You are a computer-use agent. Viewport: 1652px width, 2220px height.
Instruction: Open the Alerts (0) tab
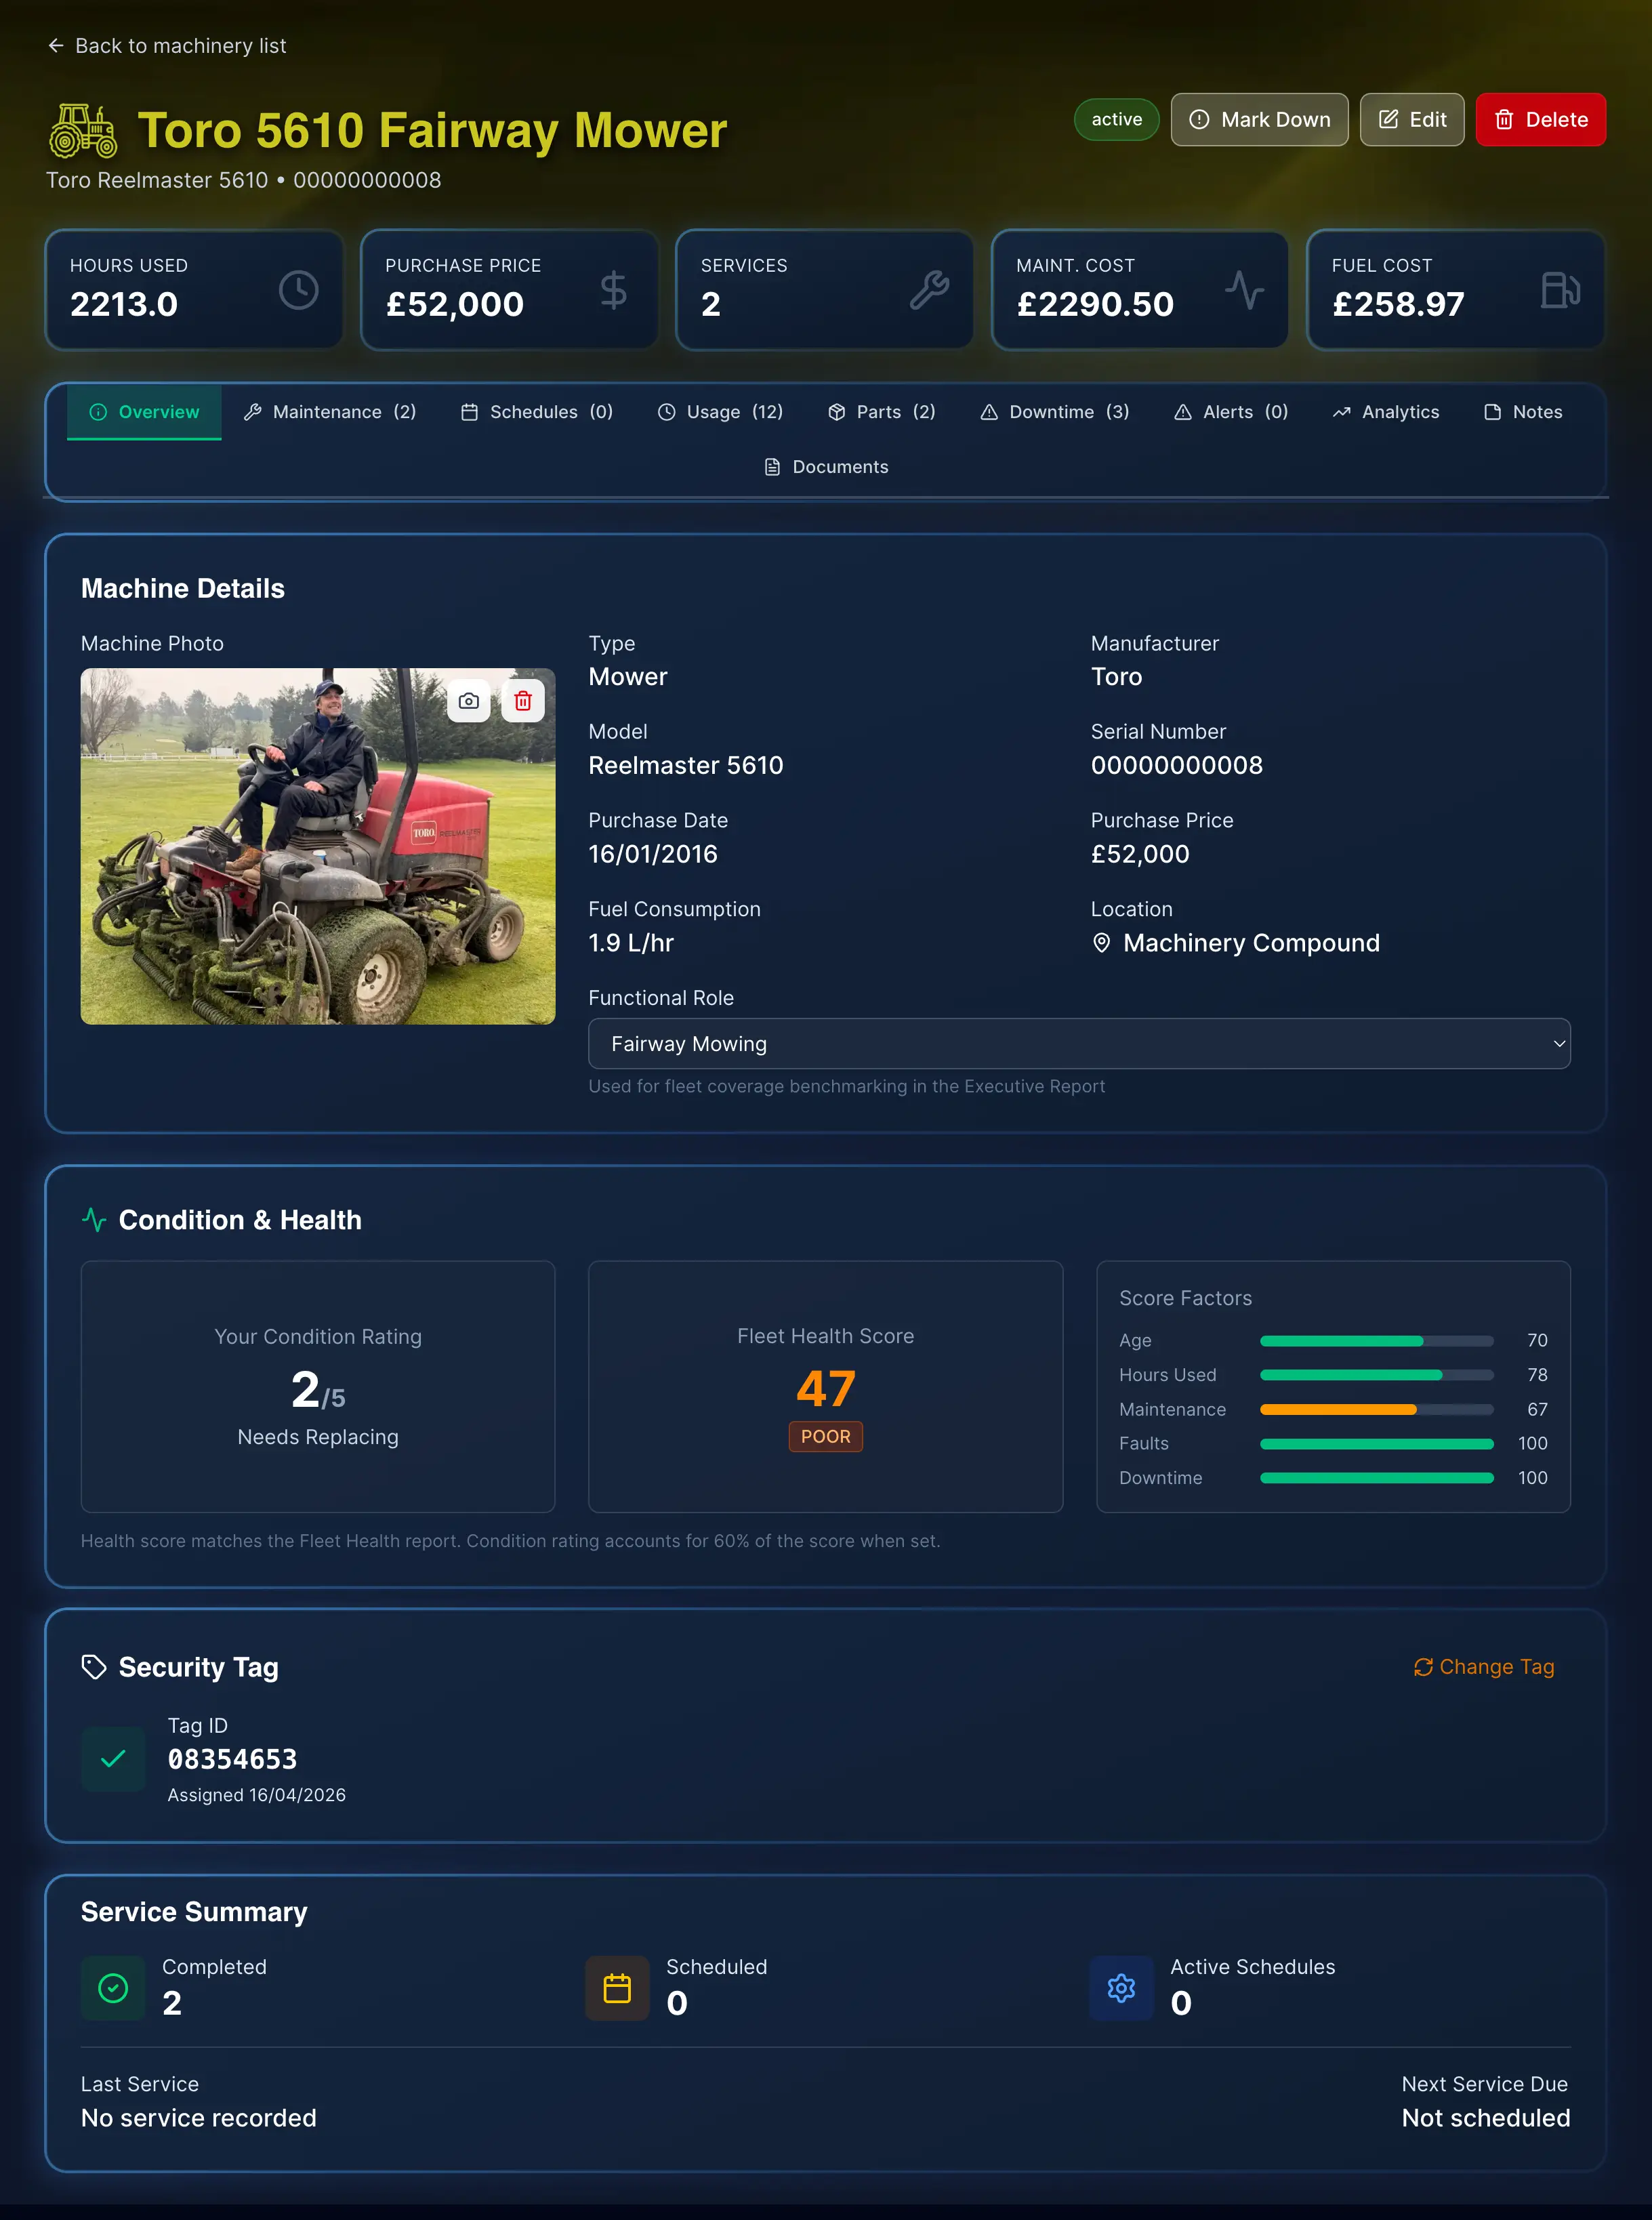1231,412
